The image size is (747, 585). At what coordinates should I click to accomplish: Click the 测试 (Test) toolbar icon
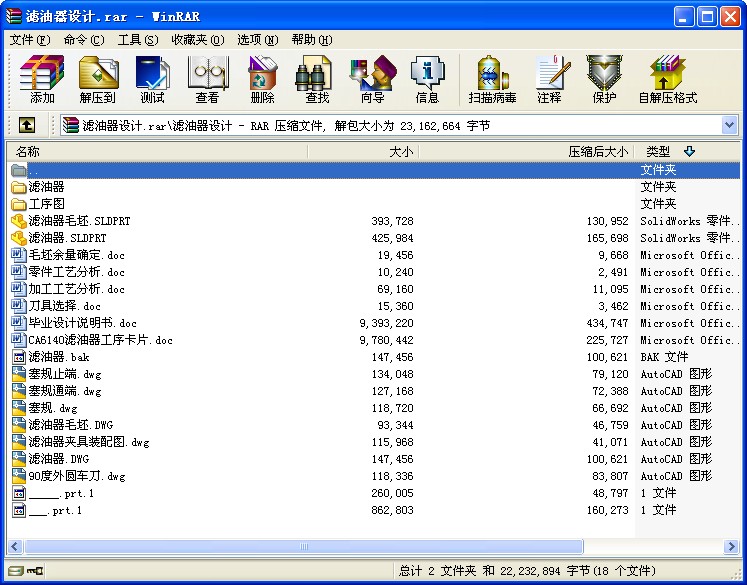pos(152,79)
